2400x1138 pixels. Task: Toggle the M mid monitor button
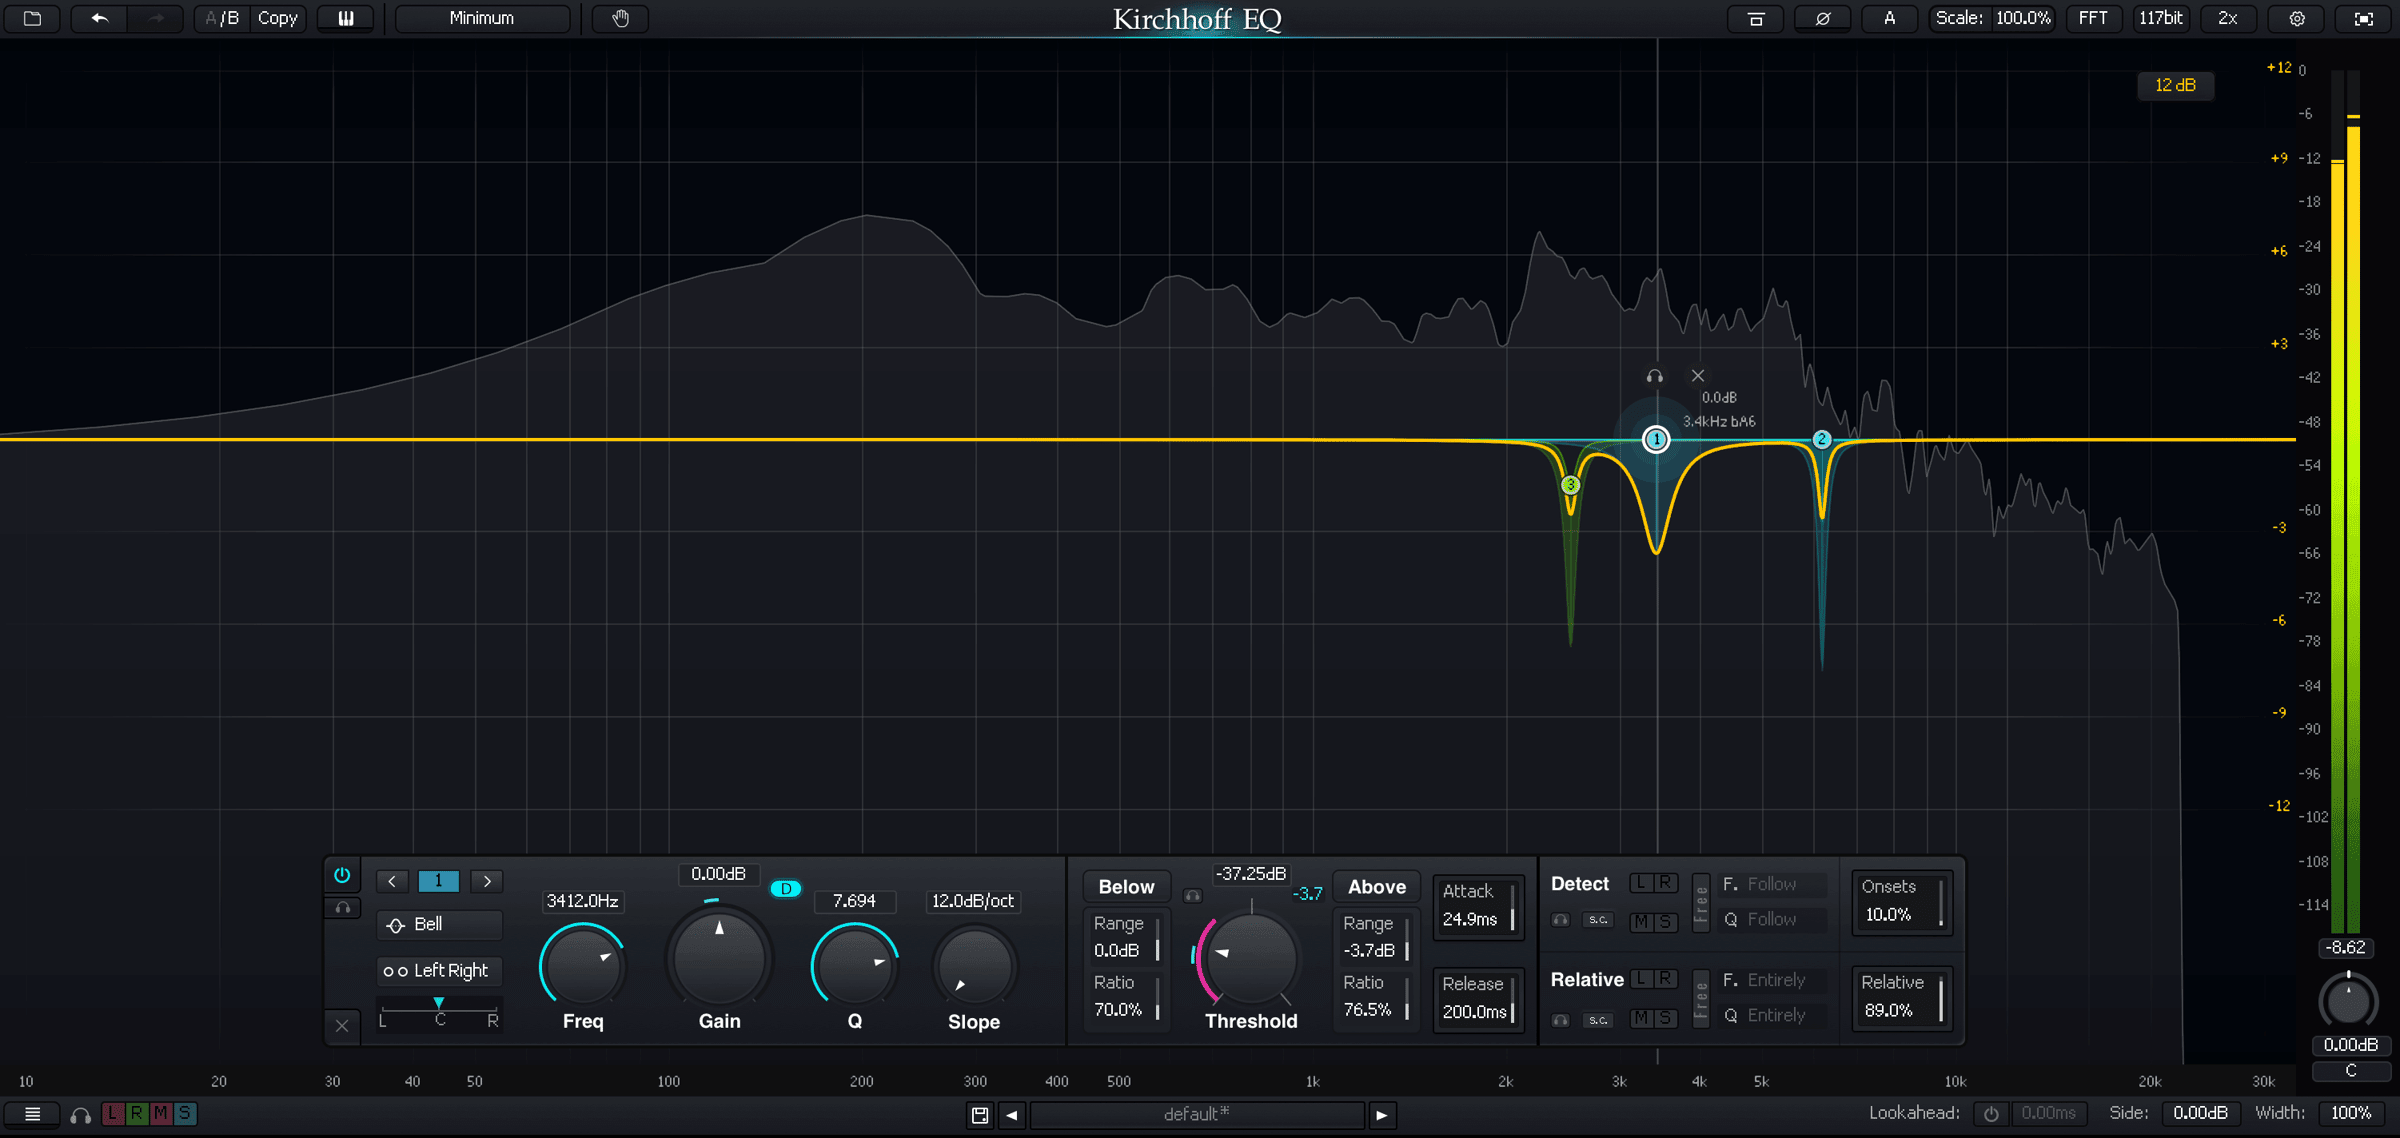pyautogui.click(x=160, y=1113)
